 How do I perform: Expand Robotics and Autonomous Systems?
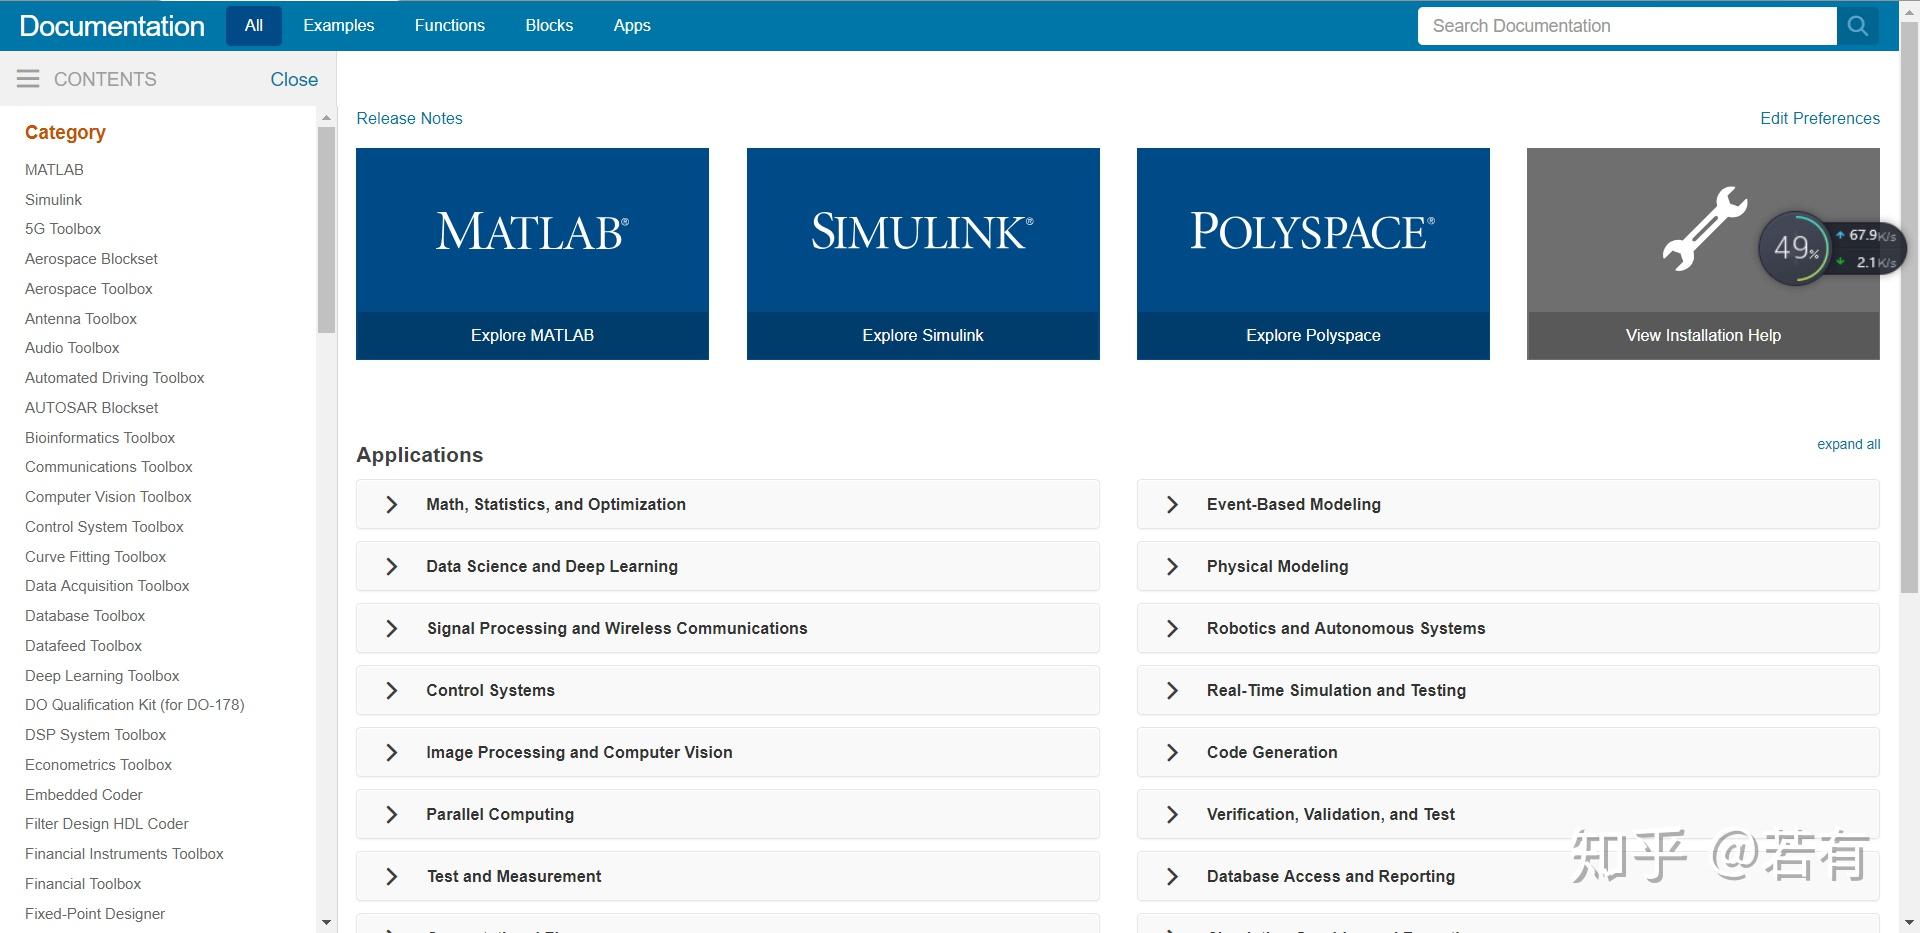[1508, 629]
